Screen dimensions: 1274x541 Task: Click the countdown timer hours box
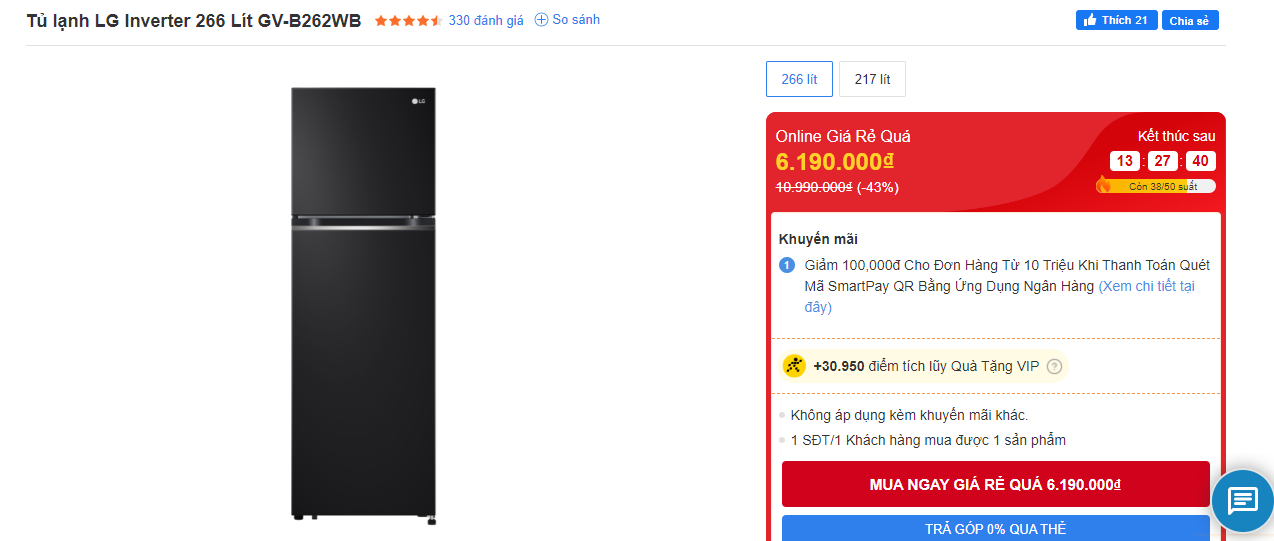pyautogui.click(x=1125, y=161)
